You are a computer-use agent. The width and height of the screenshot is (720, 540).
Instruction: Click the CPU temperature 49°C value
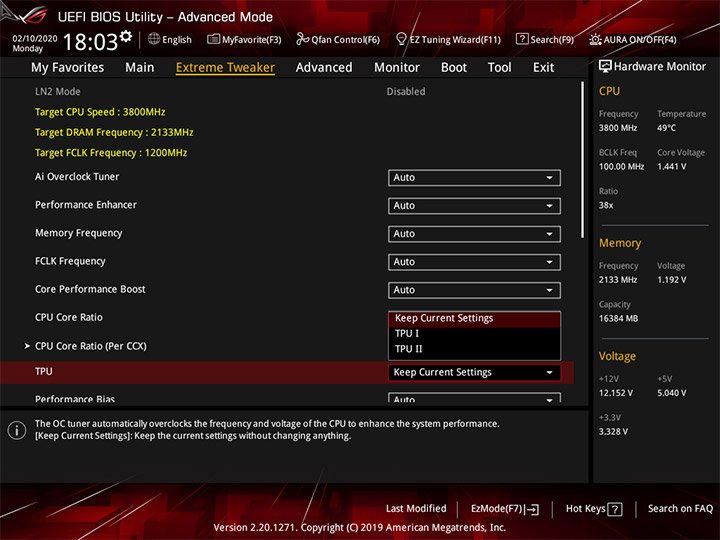click(666, 128)
